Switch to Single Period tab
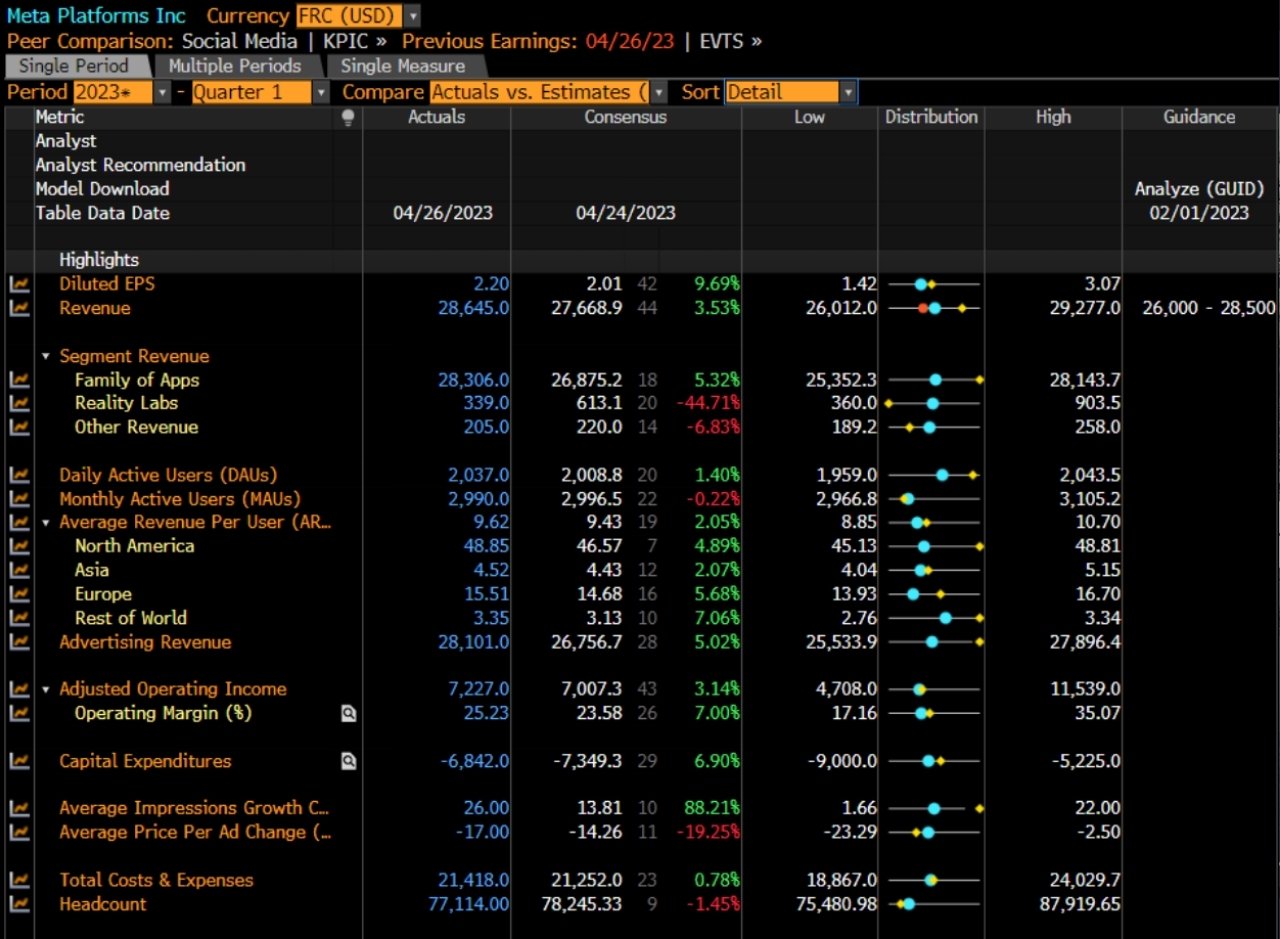 (75, 66)
